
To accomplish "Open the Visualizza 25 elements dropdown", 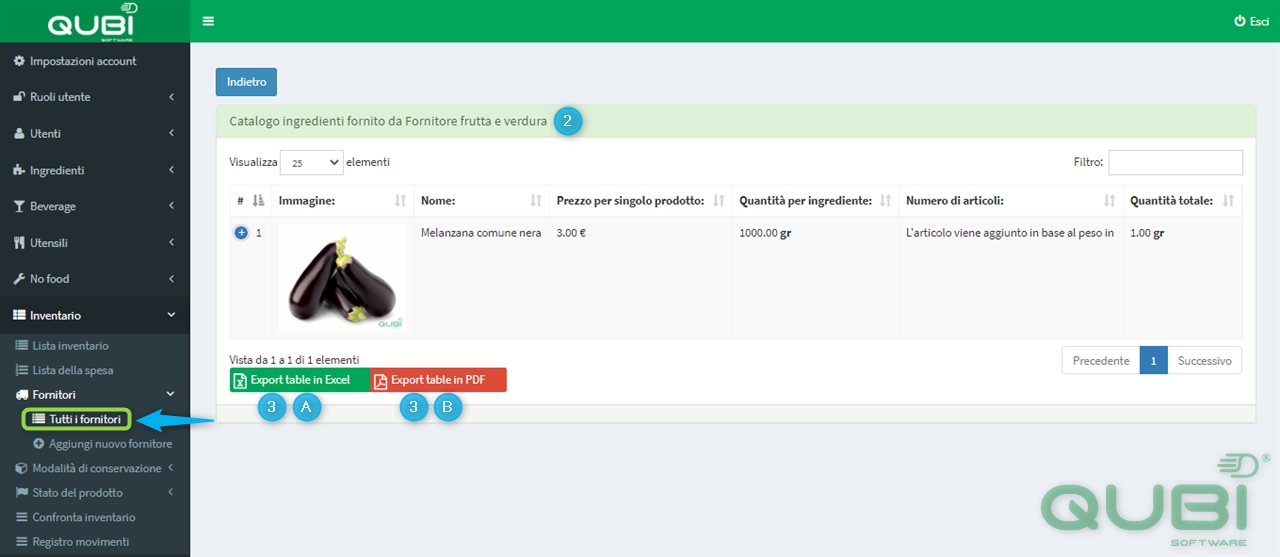I will (311, 162).
